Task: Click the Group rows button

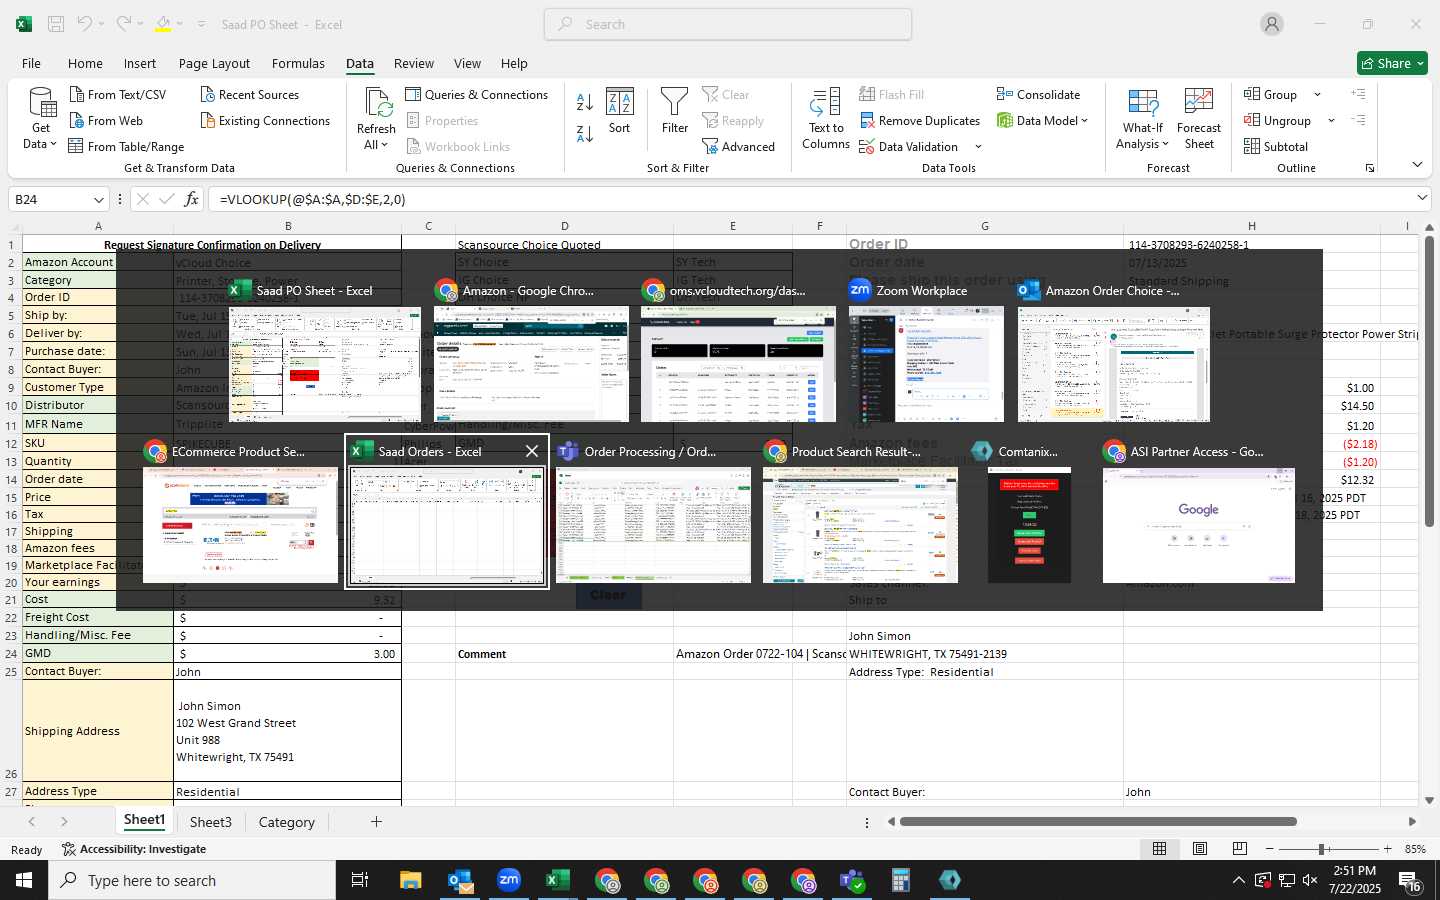Action: [1271, 94]
